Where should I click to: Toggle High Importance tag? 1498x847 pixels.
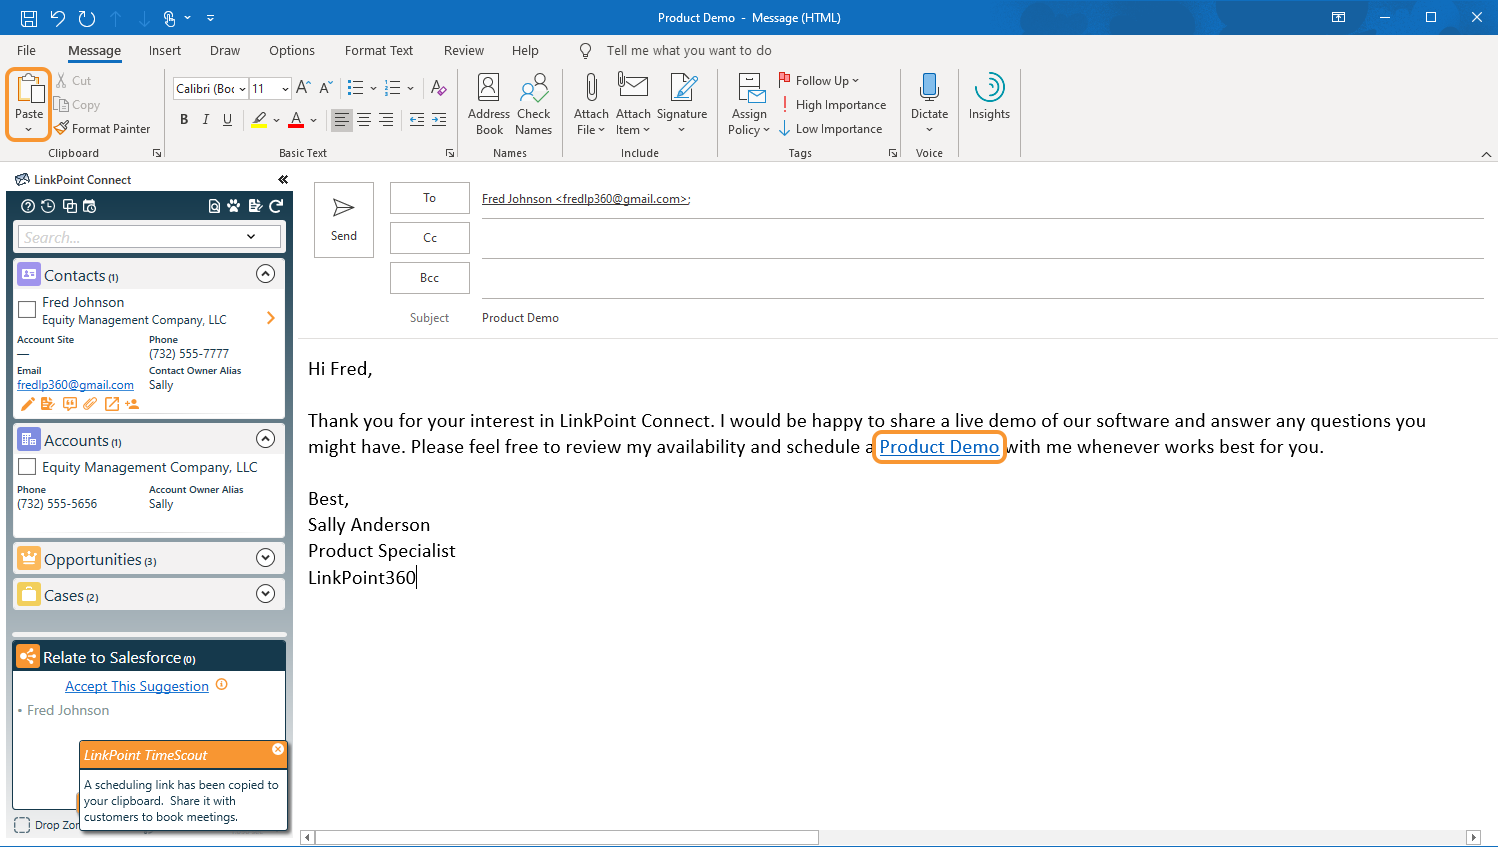click(x=833, y=104)
